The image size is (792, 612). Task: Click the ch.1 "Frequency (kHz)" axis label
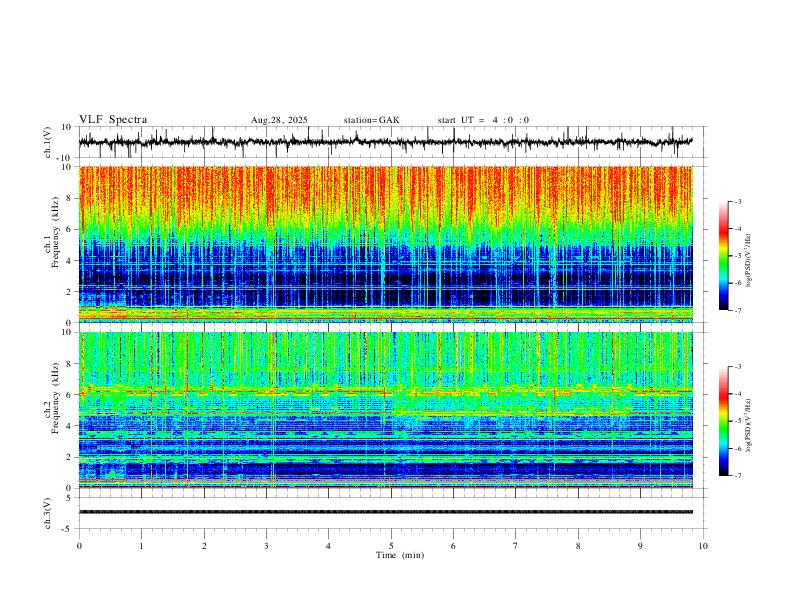pyautogui.click(x=55, y=232)
